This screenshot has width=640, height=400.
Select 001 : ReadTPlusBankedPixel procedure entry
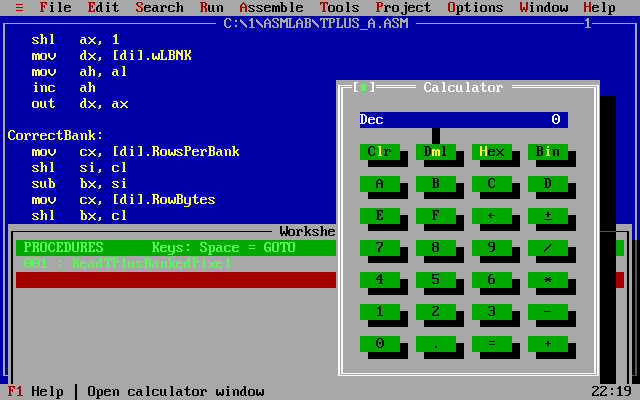pyautogui.click(x=127, y=264)
